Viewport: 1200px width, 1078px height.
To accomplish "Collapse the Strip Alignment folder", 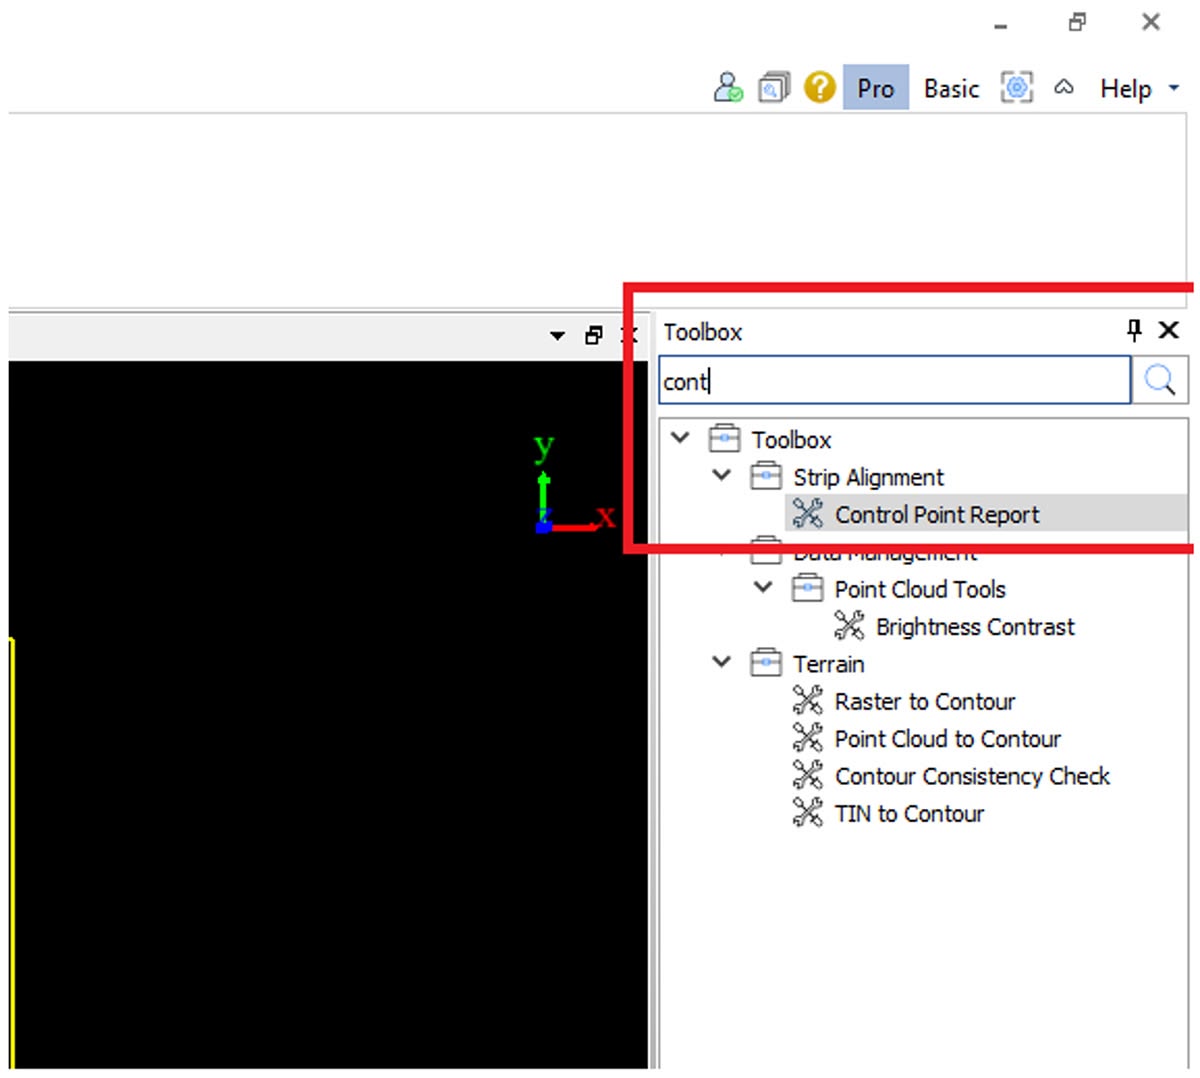I will click(x=722, y=475).
